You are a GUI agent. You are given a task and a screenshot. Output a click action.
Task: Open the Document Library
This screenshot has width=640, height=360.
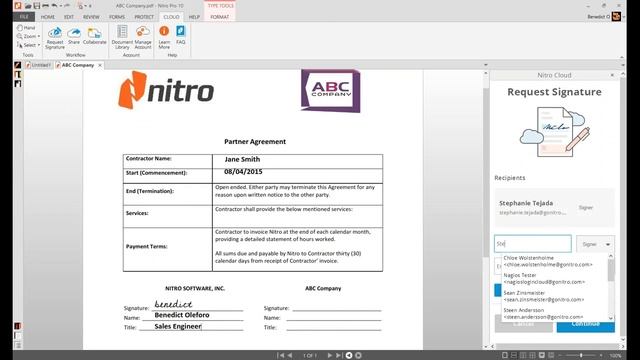(x=122, y=38)
